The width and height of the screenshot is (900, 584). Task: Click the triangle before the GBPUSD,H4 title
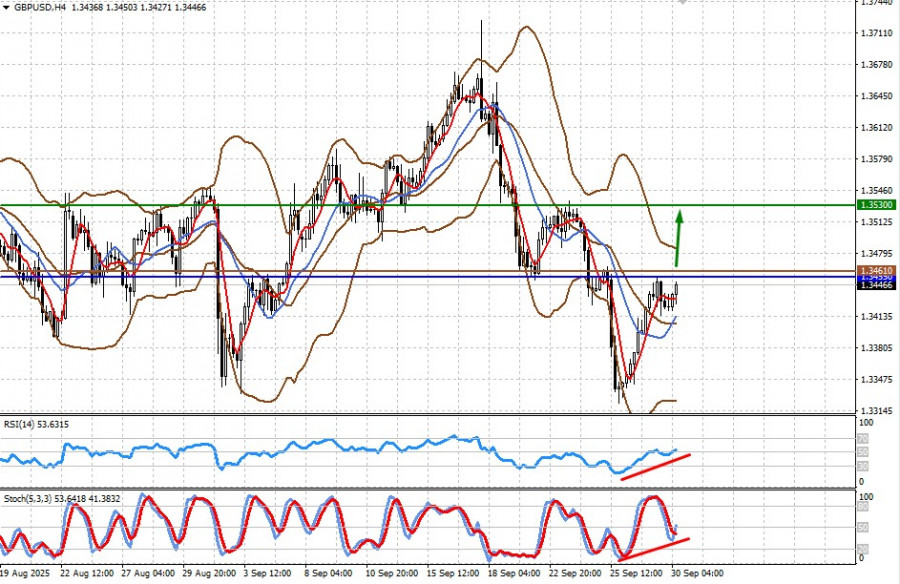click(7, 7)
